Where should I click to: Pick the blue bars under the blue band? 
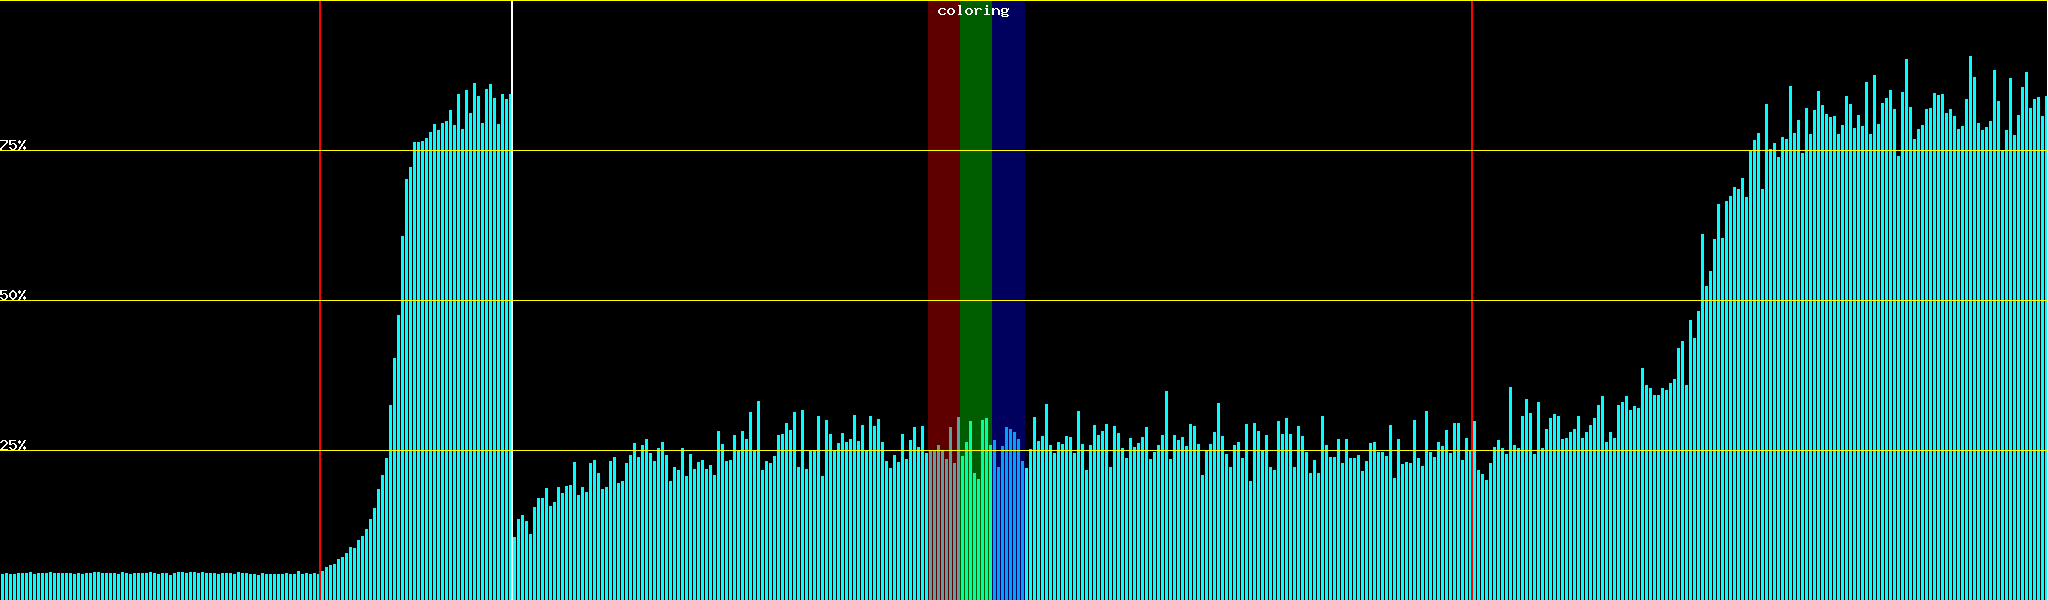[1008, 530]
